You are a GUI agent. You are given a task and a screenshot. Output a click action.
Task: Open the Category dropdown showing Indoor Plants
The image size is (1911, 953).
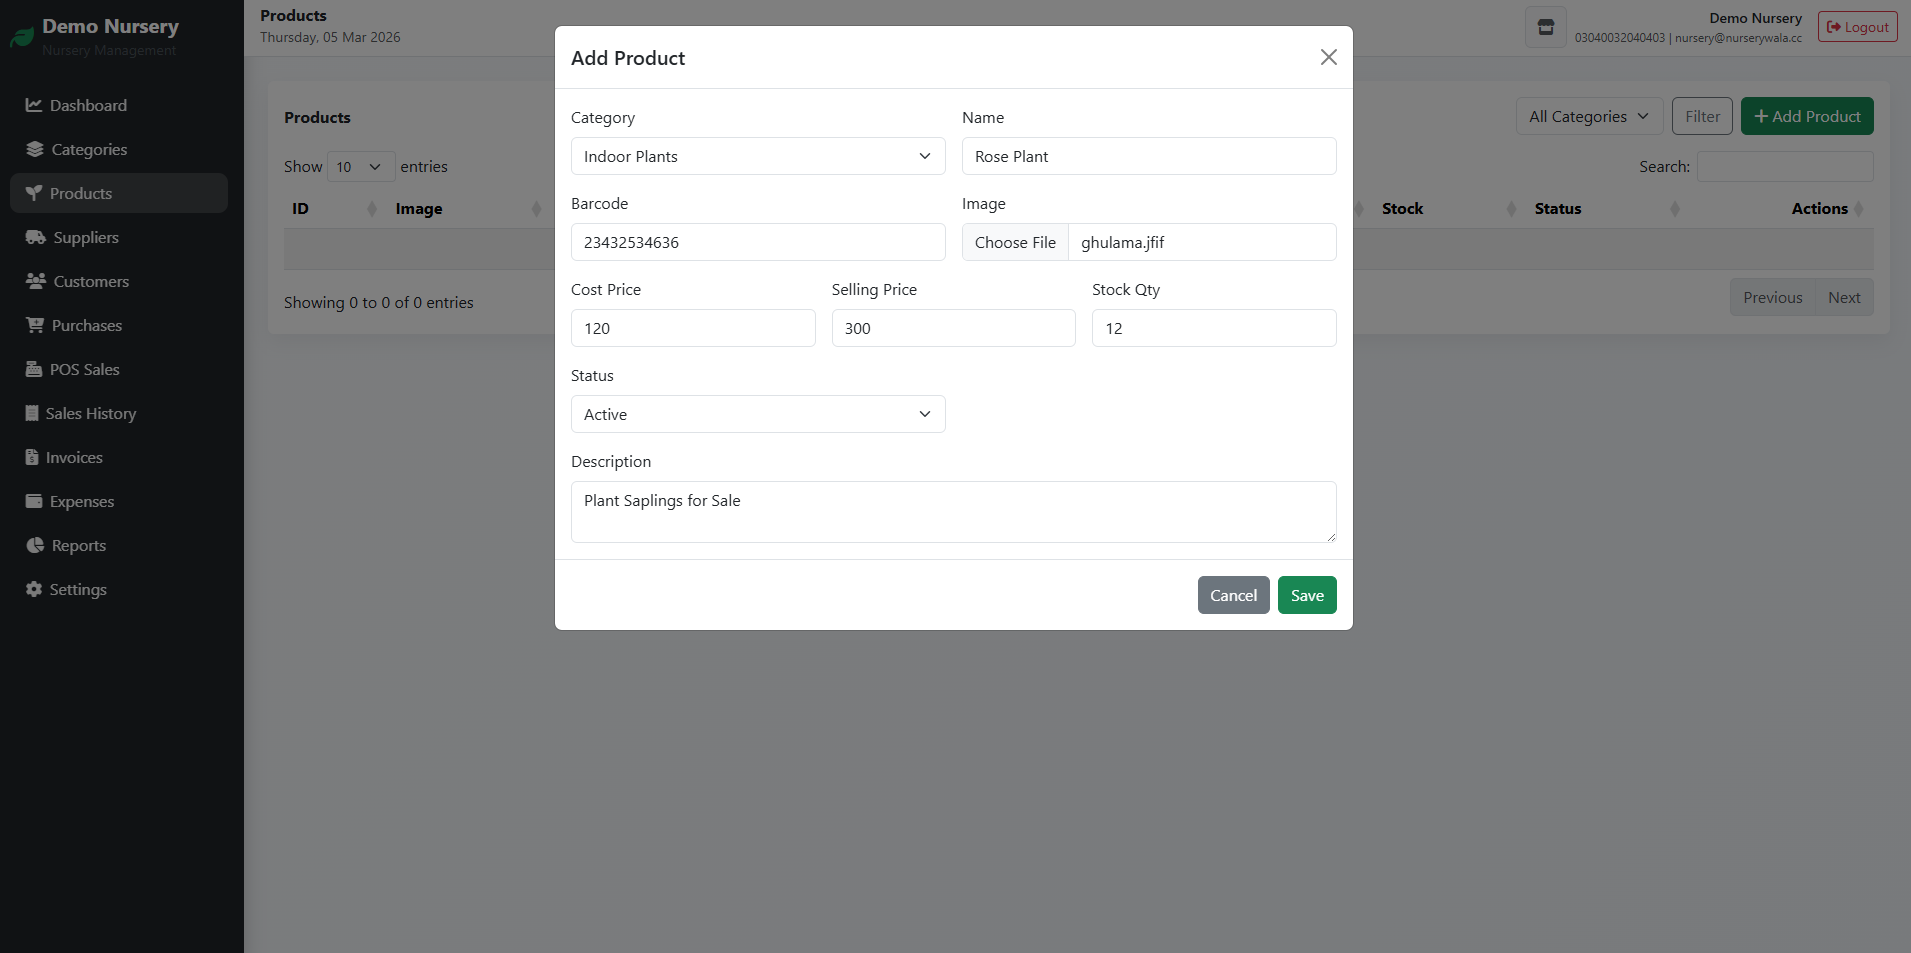[757, 156]
